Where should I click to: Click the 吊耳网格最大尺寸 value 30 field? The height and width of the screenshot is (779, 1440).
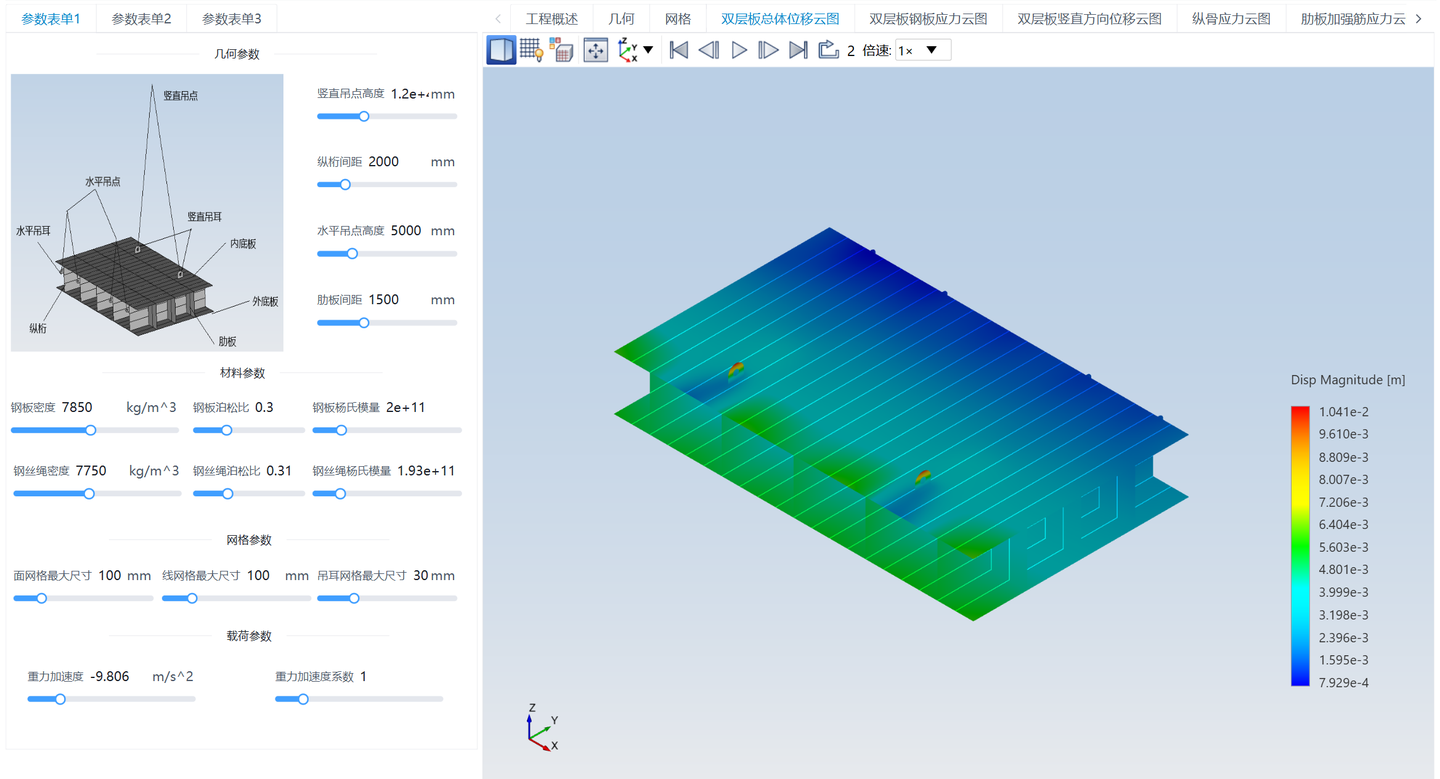tap(420, 576)
